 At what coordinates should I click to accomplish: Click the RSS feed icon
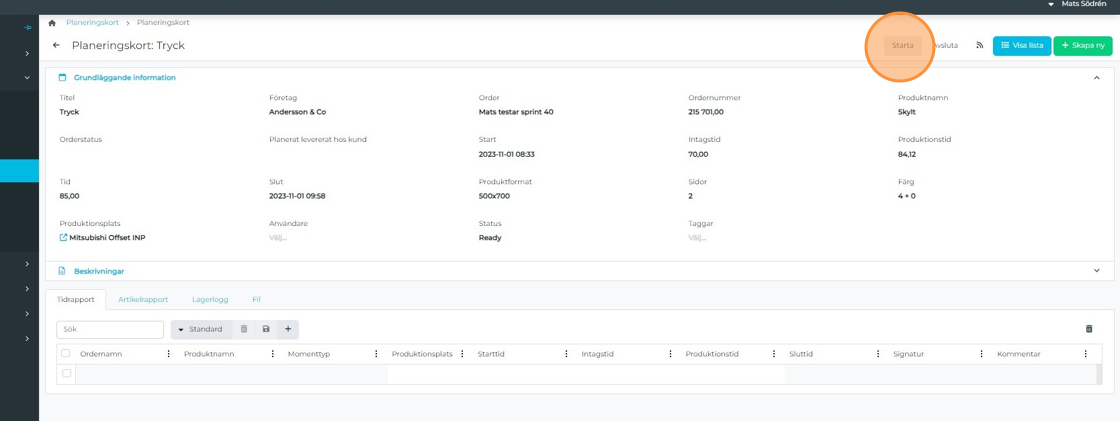tap(979, 45)
